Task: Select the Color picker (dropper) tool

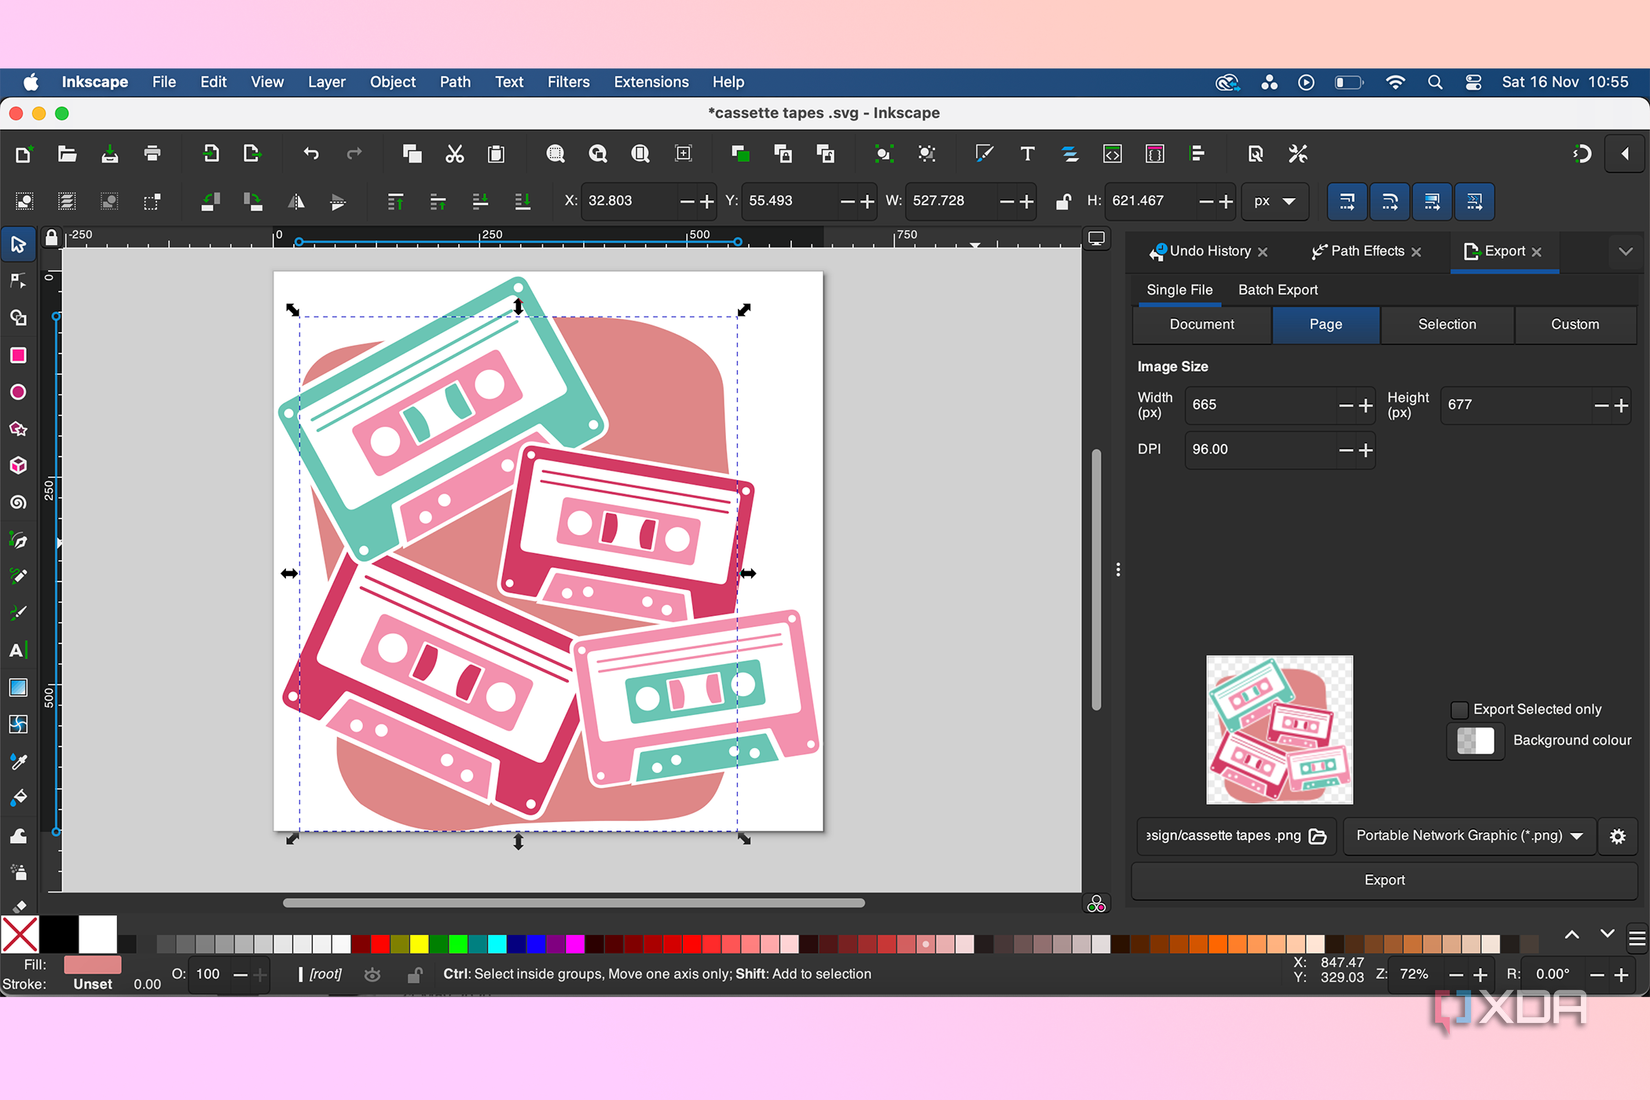Action: point(18,761)
